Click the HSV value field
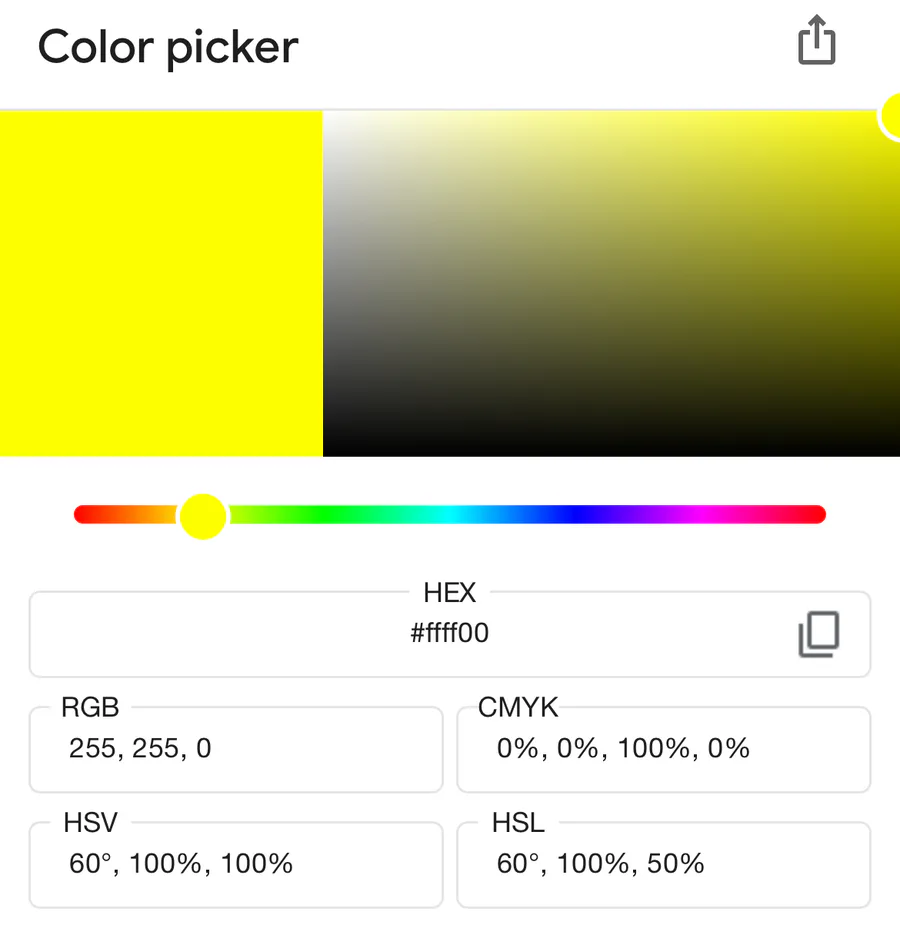Screen dimensions: 900x925 [x=236, y=864]
